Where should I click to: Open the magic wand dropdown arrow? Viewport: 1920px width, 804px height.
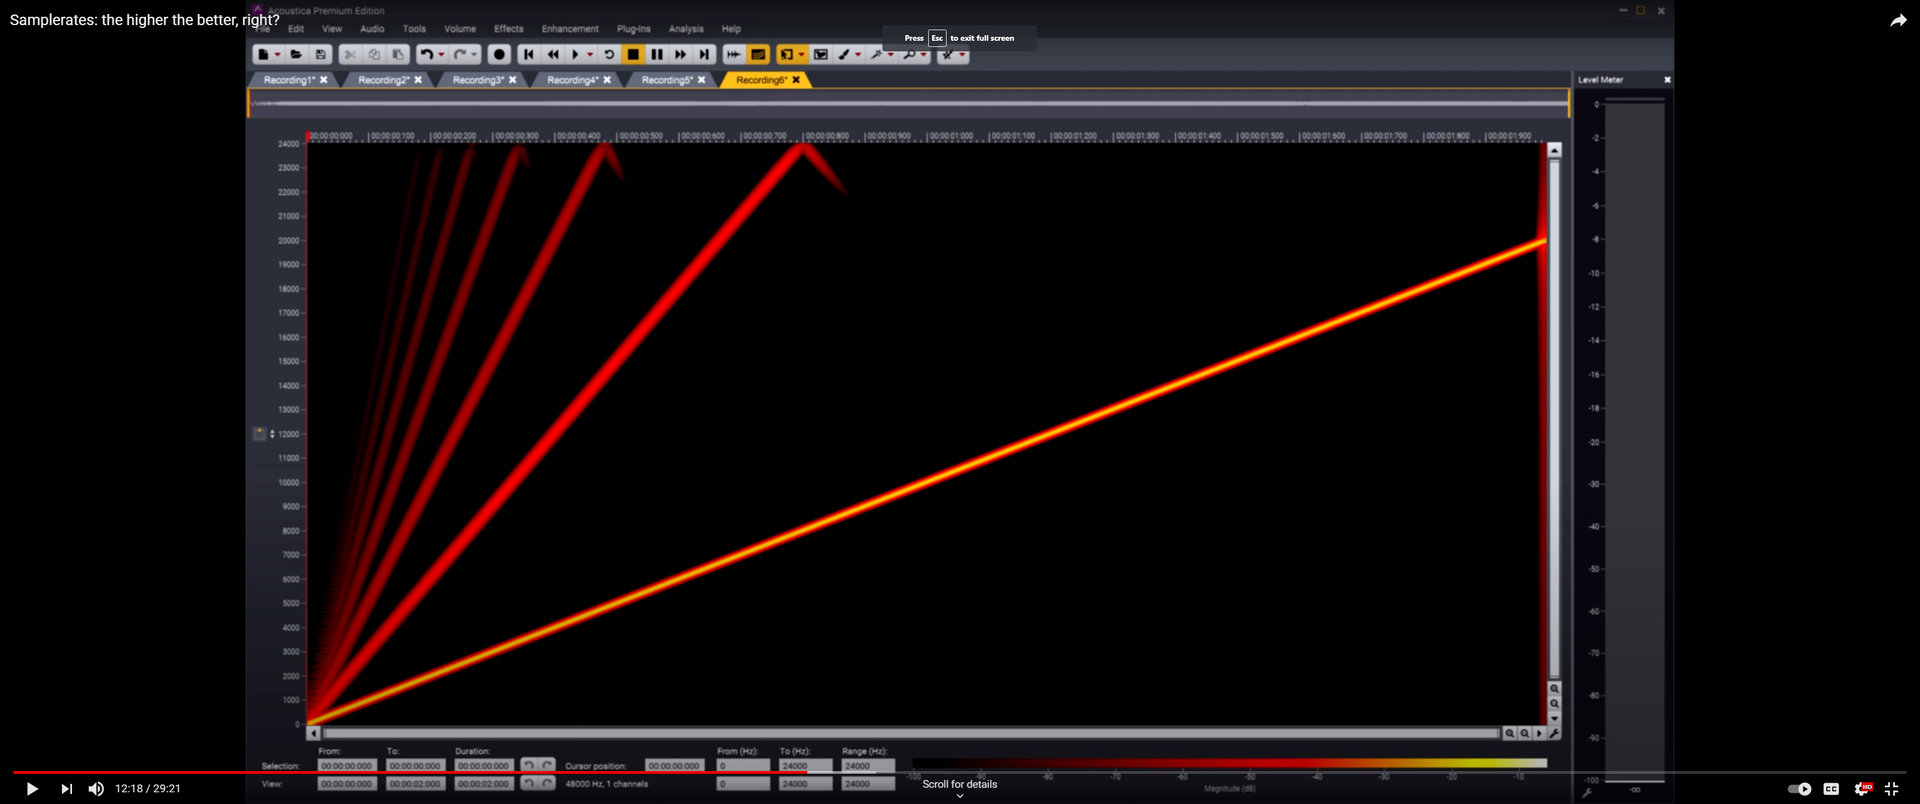(x=891, y=55)
